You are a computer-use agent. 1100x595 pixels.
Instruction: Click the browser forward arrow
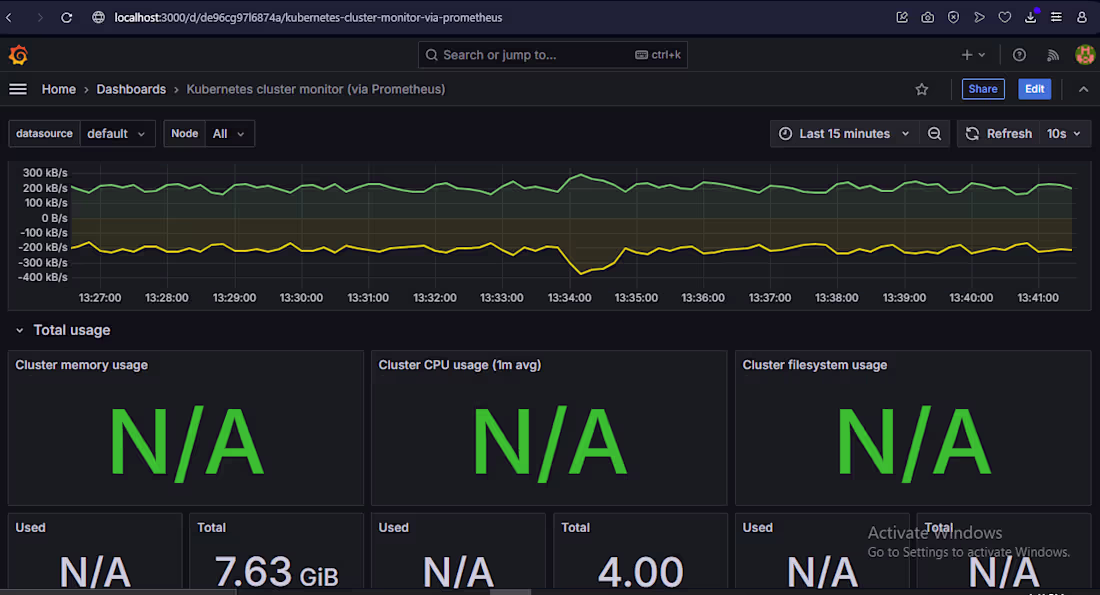pyautogui.click(x=39, y=18)
